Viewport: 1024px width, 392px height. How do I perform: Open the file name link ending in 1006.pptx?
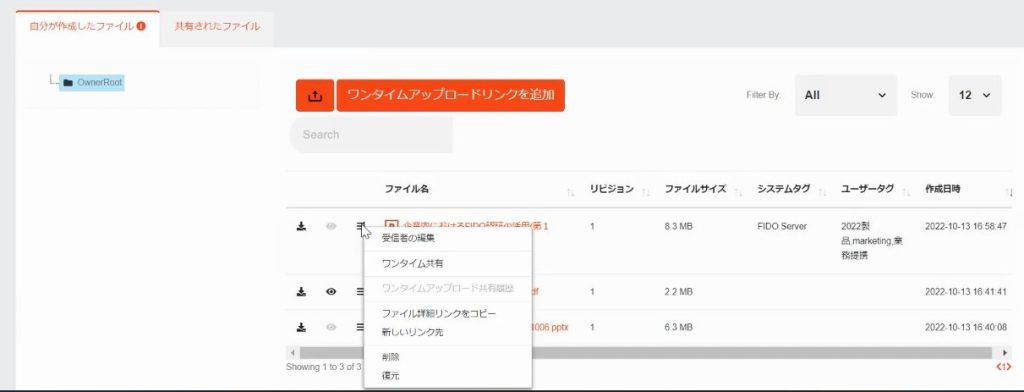[x=550, y=327]
